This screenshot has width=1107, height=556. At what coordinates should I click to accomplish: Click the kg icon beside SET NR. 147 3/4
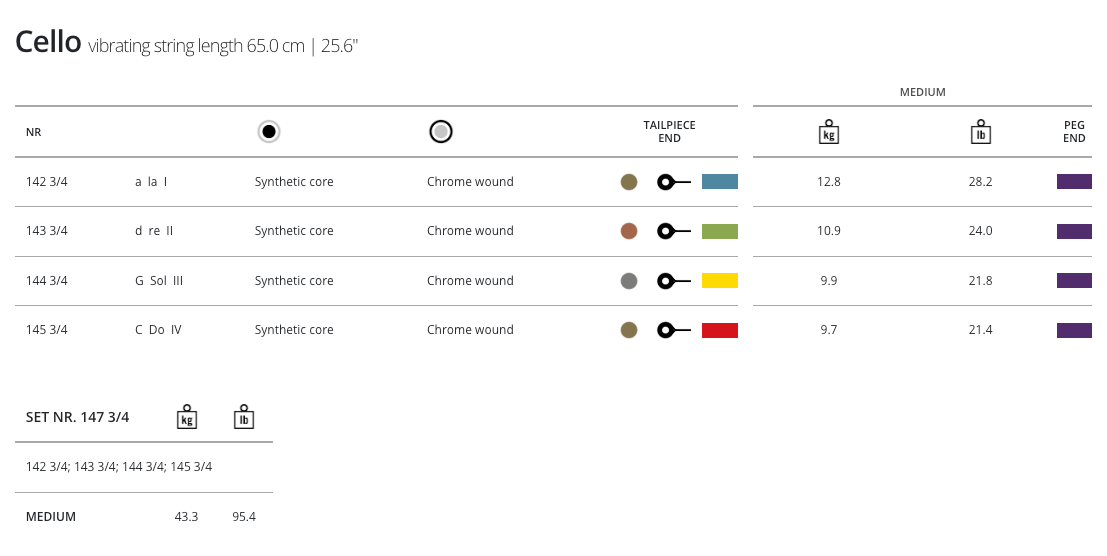tap(186, 417)
